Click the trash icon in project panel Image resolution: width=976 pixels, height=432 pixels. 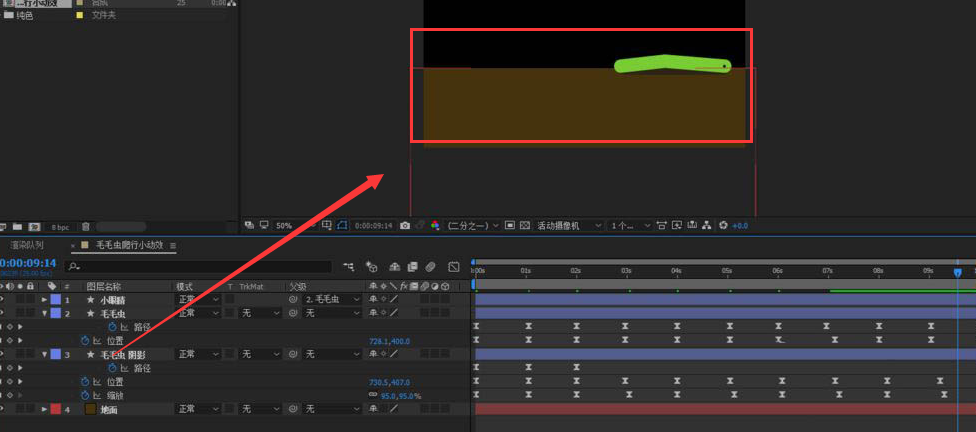tap(85, 227)
